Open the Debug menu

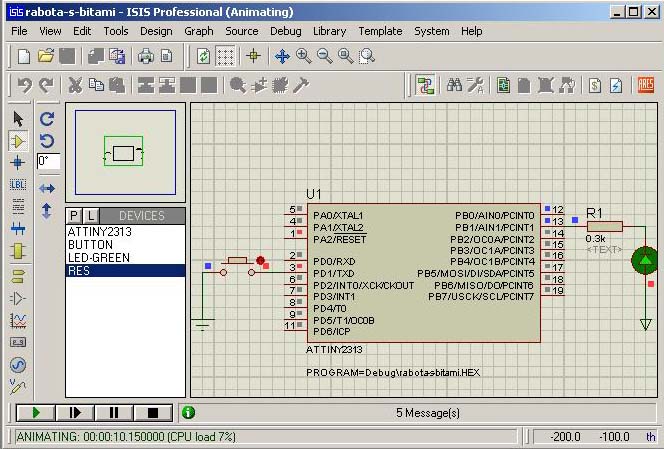[285, 31]
